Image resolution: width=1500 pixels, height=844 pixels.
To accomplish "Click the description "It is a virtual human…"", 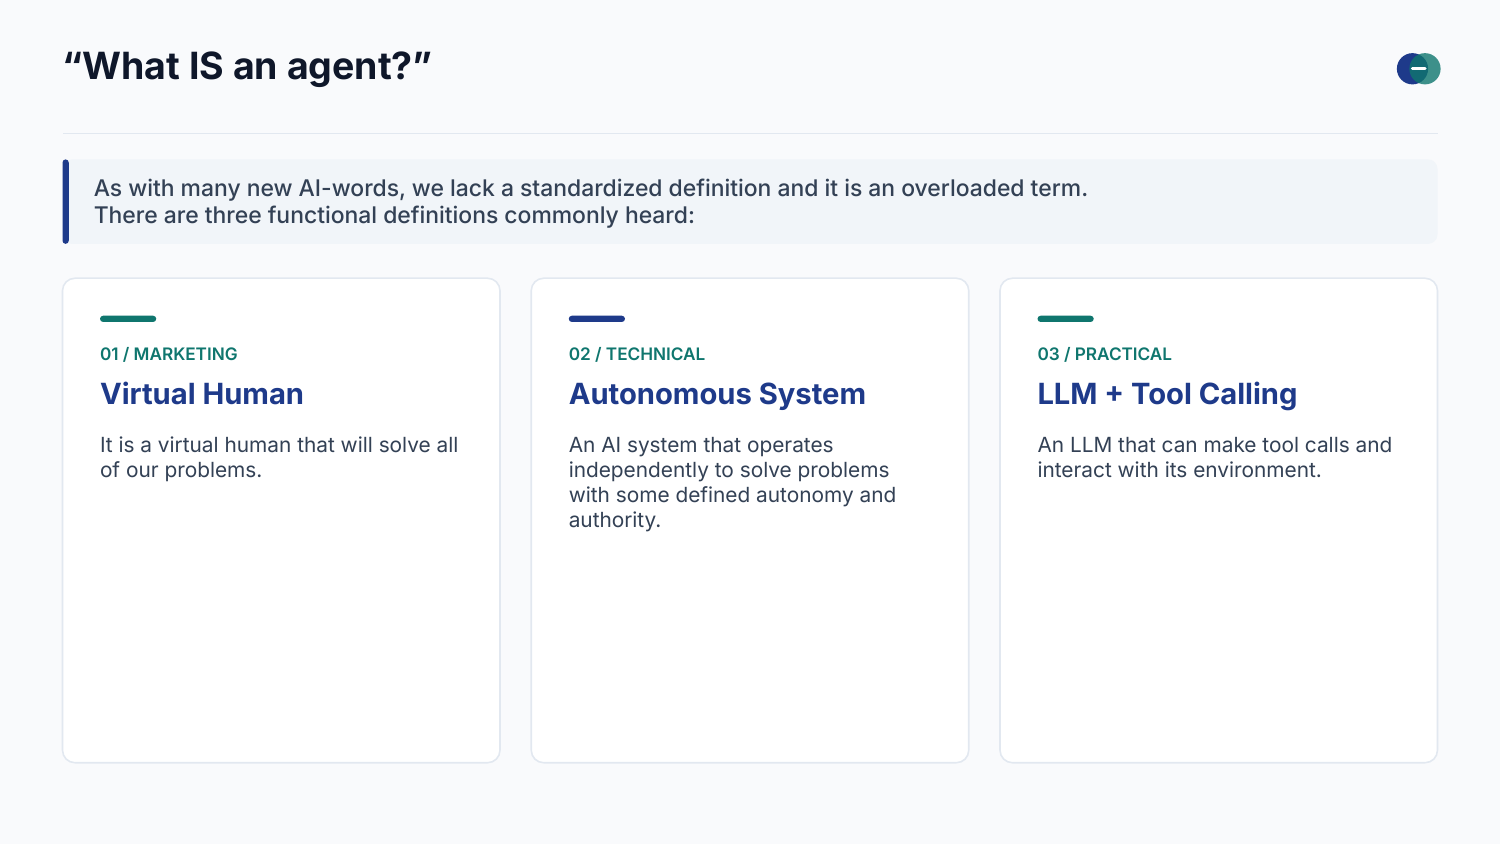I will pyautogui.click(x=279, y=457).
